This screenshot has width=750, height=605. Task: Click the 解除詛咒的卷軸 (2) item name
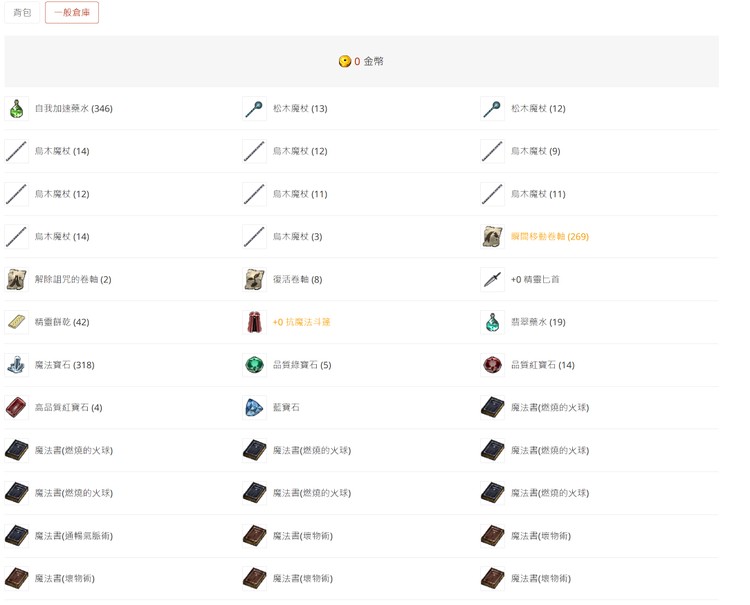73,280
